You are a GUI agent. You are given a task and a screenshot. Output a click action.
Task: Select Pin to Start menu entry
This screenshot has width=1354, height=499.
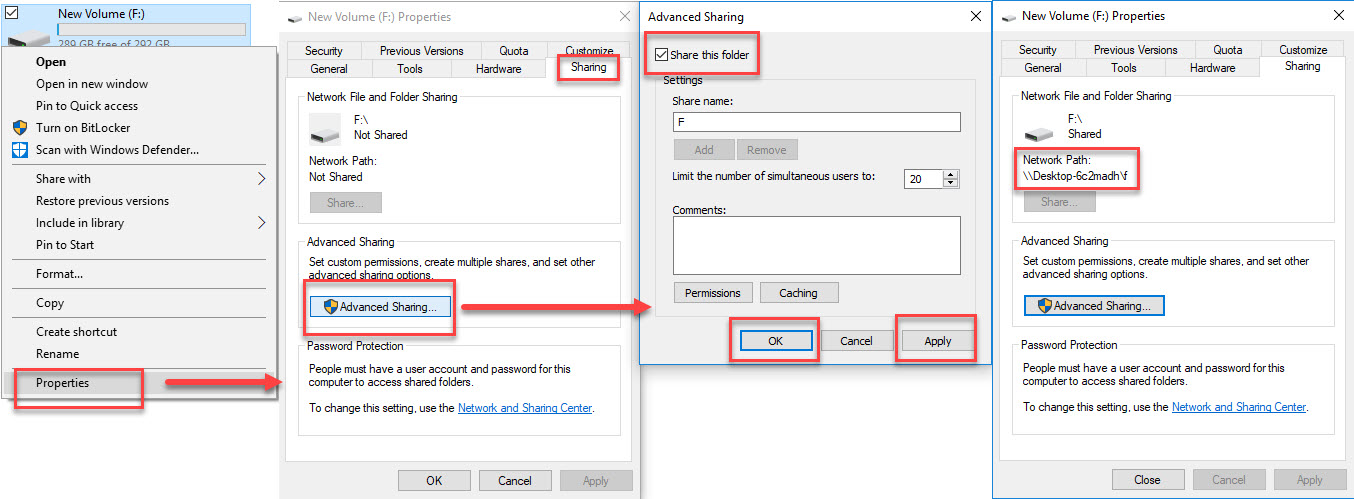[x=65, y=245]
